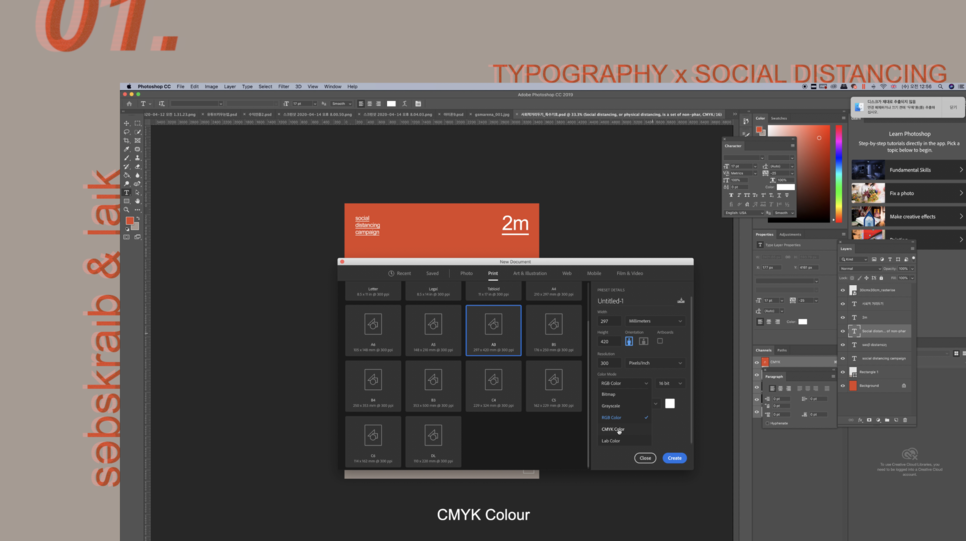Toggle visibility of the CMYK channel

tap(757, 362)
